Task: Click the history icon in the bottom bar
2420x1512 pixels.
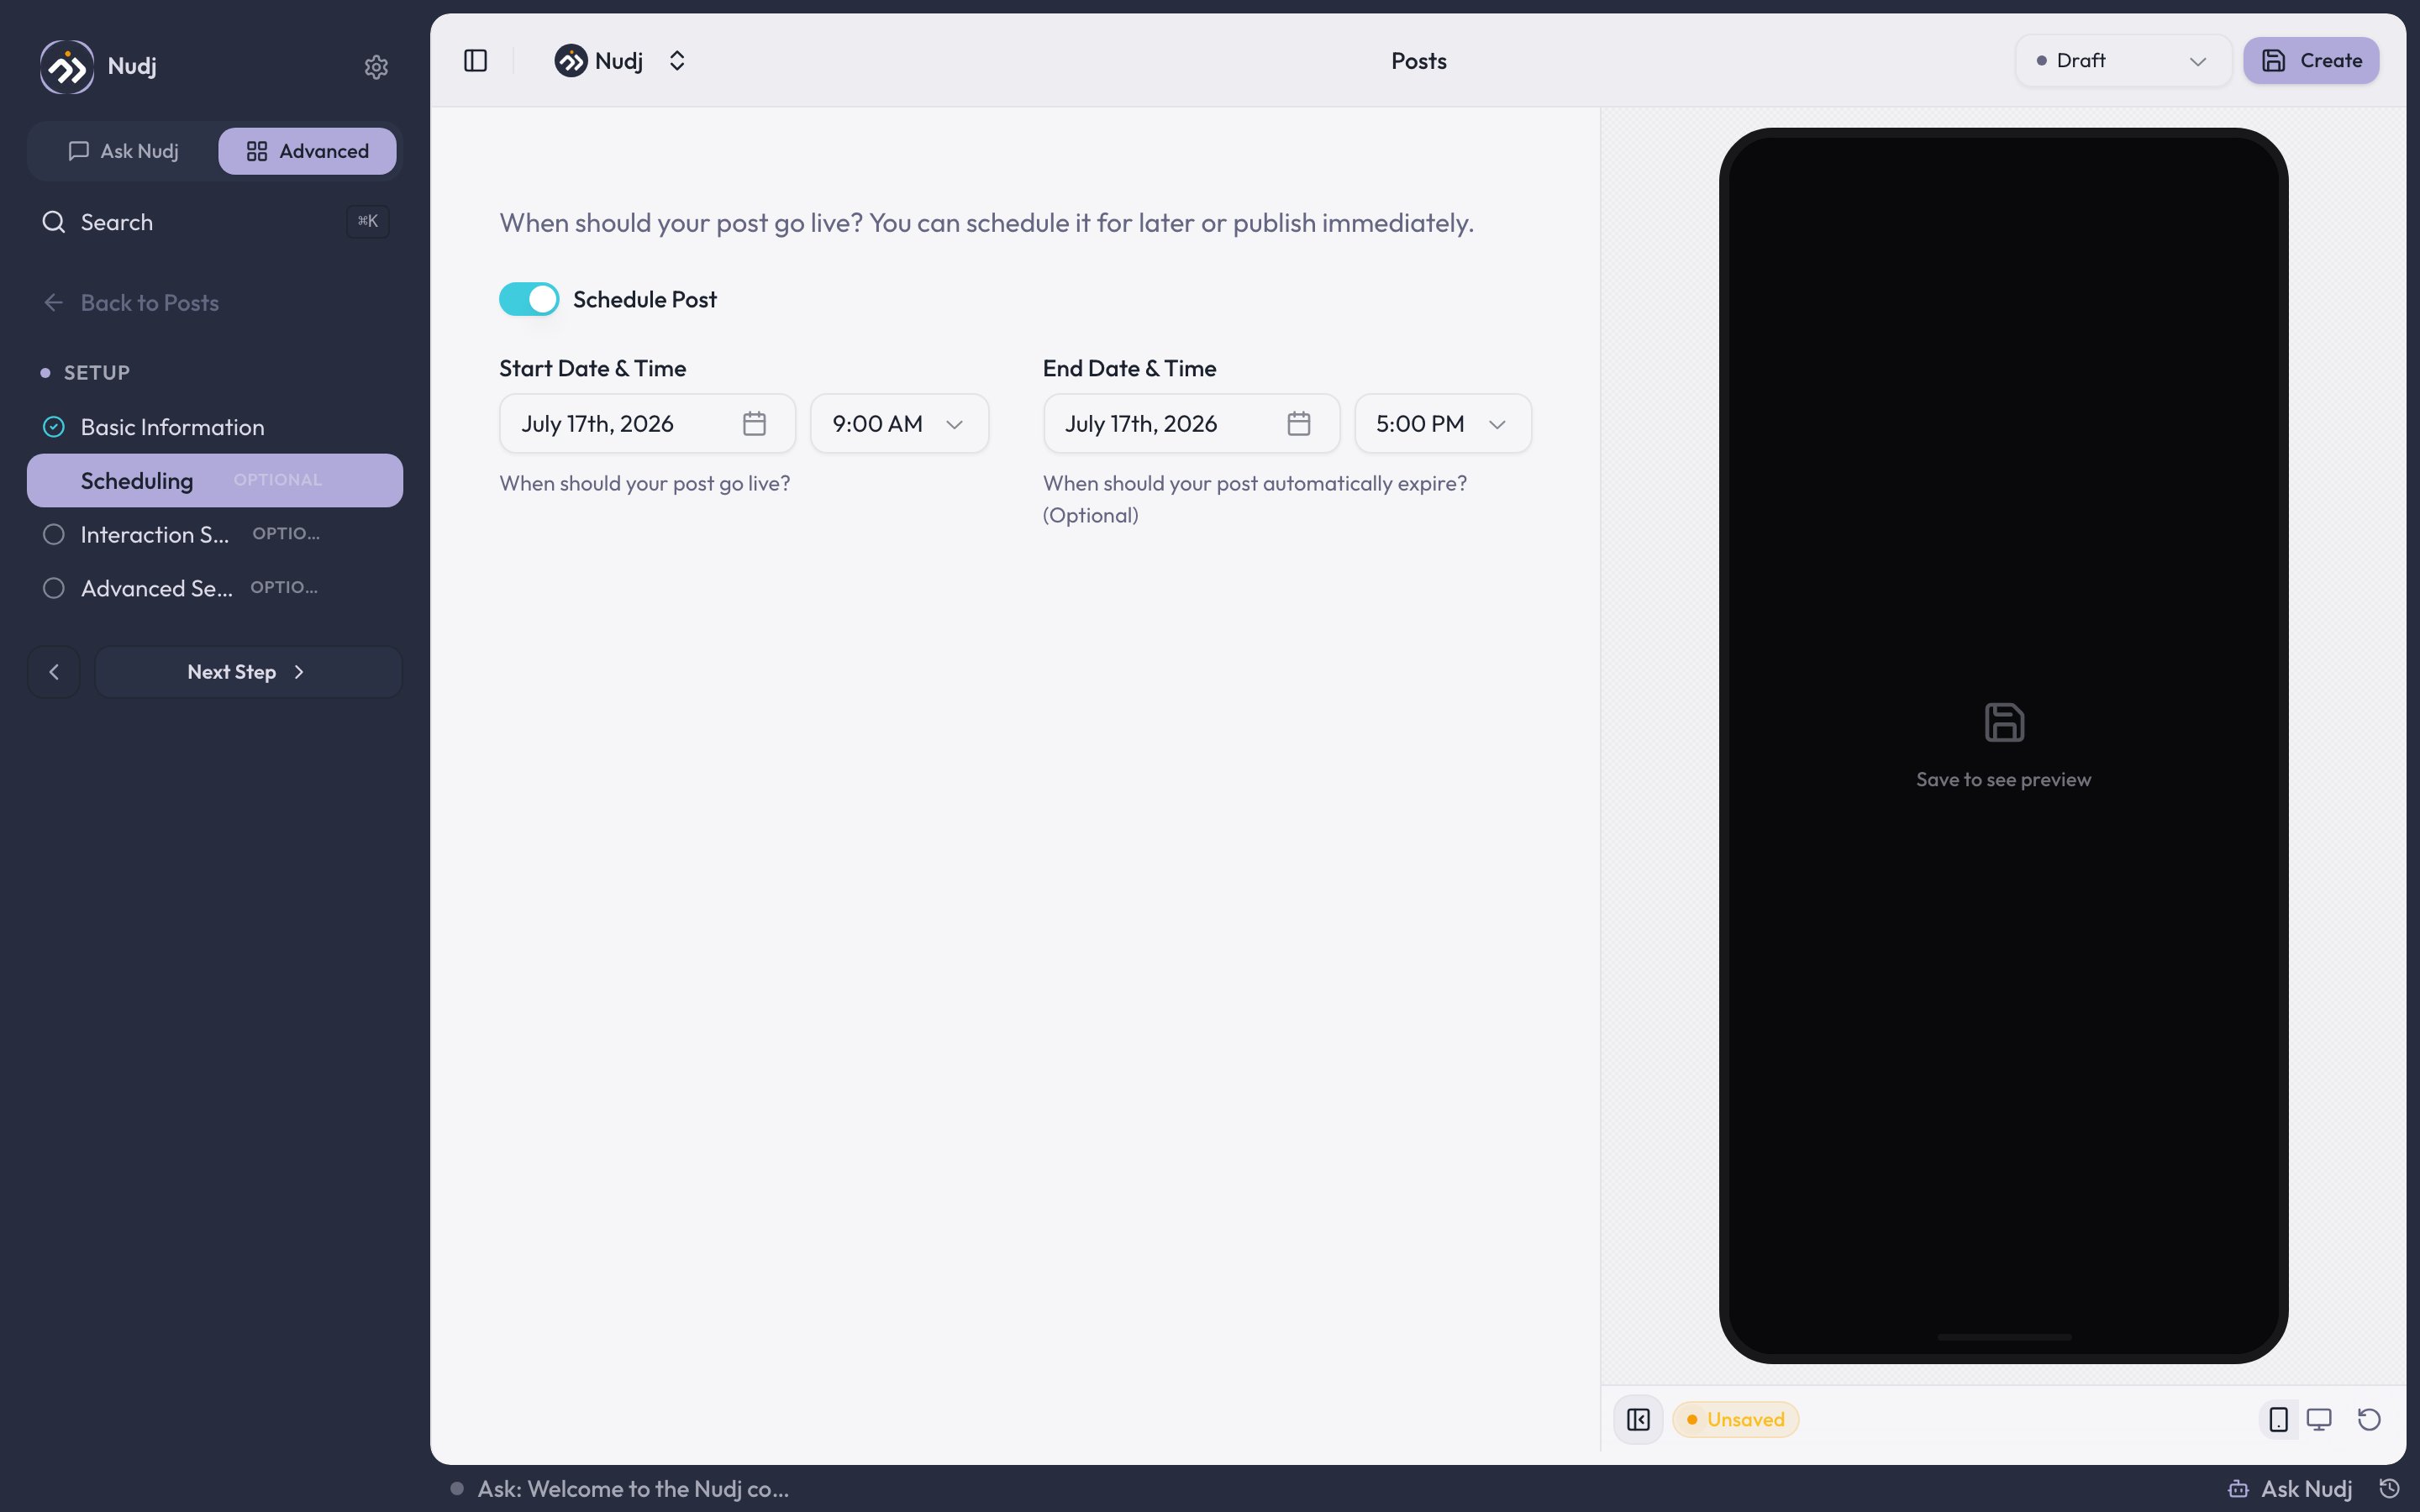Action: (2389, 1489)
